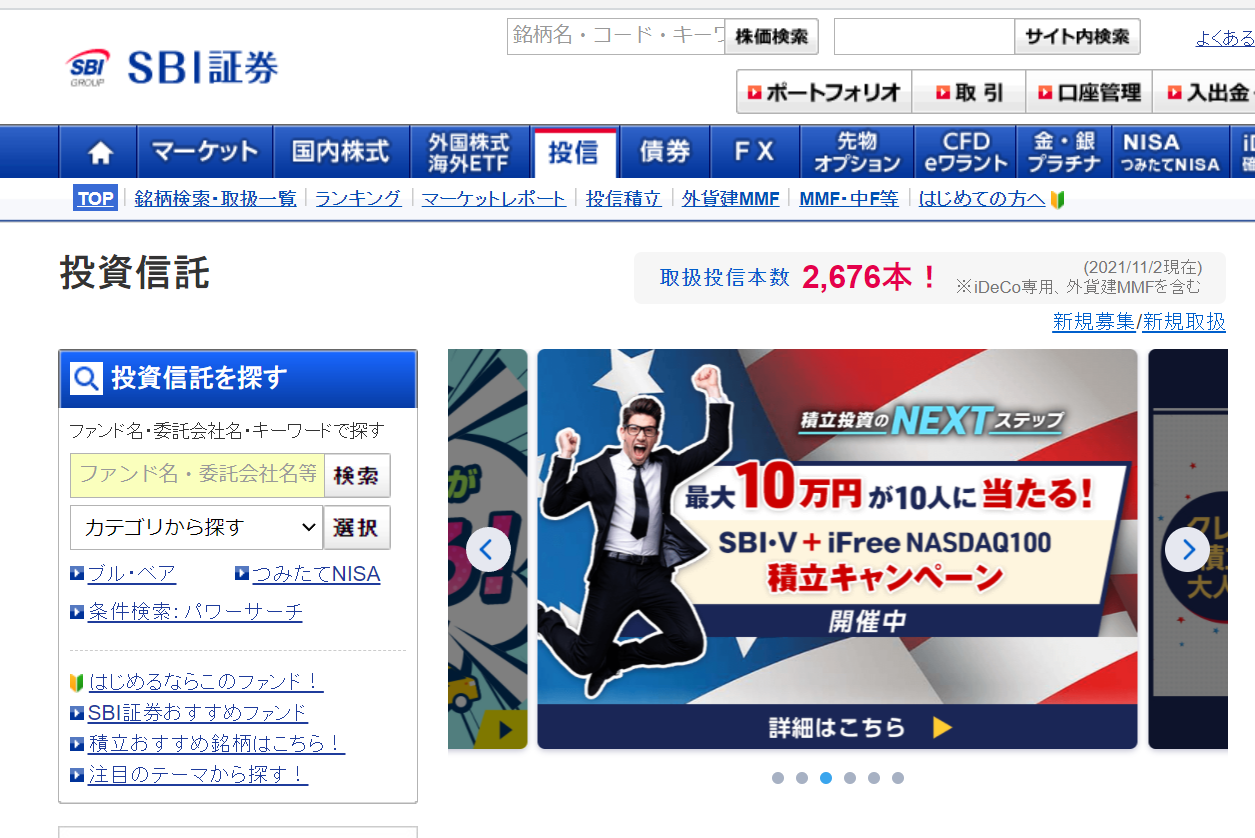Open はじめるならこのファンド！ link
1255x838 pixels.
pos(206,682)
